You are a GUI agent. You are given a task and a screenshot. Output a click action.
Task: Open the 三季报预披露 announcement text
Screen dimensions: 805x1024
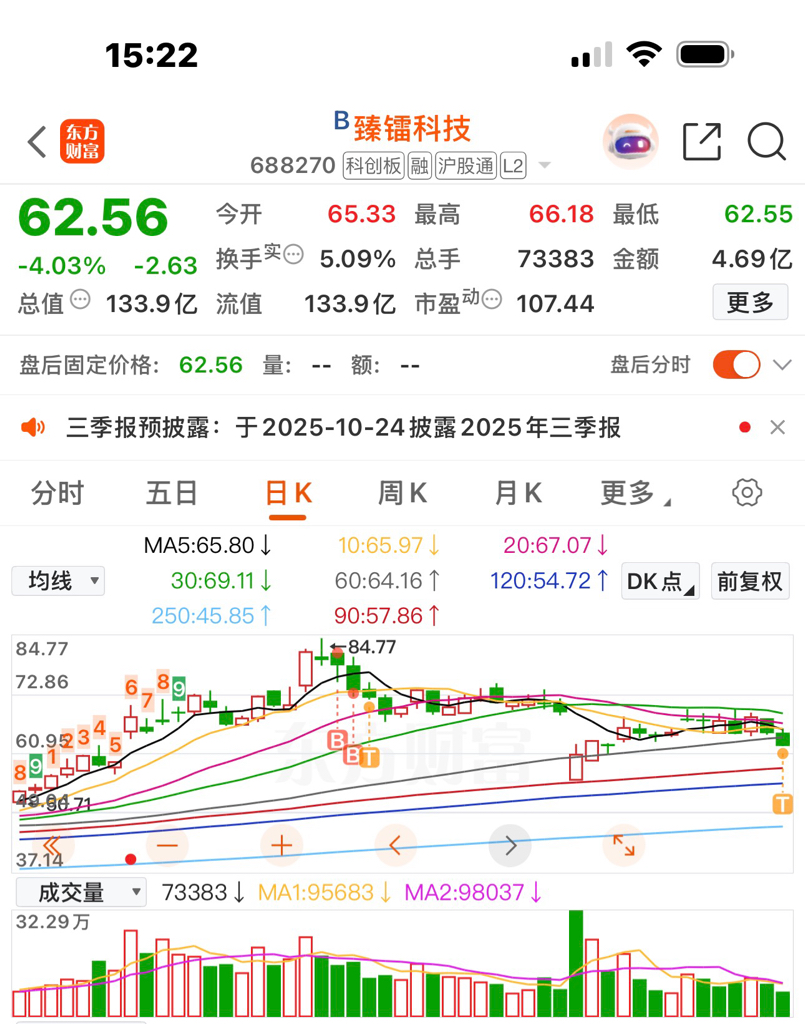343,428
